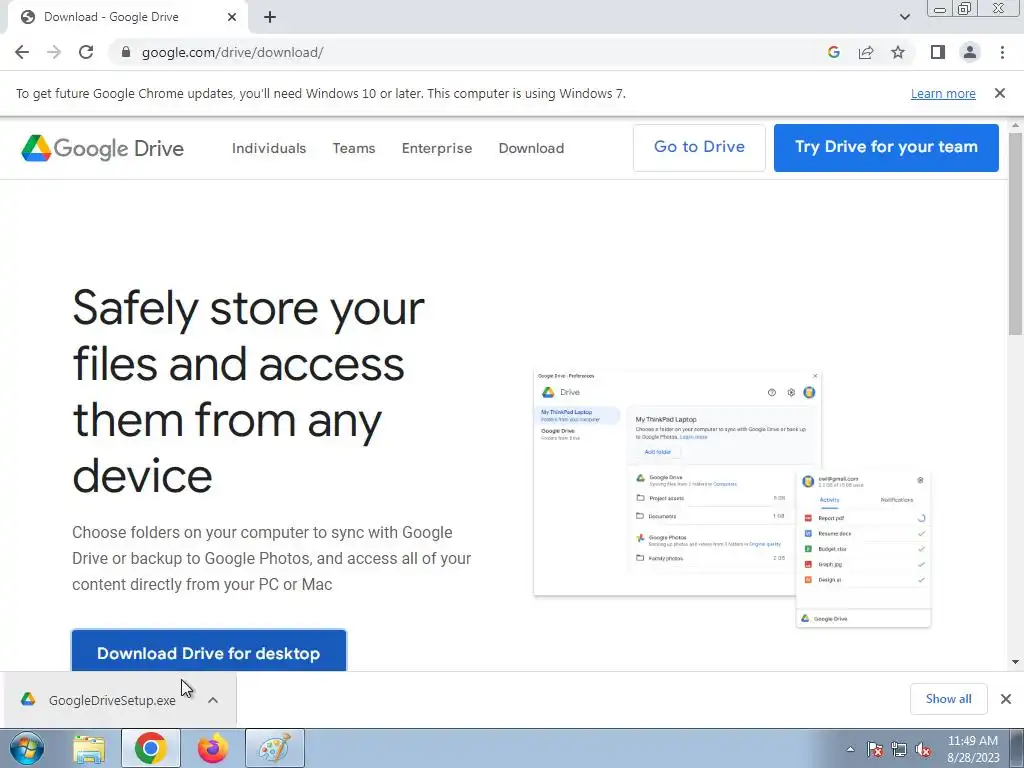Open the Learn more link
This screenshot has height=768, width=1024.
943,93
